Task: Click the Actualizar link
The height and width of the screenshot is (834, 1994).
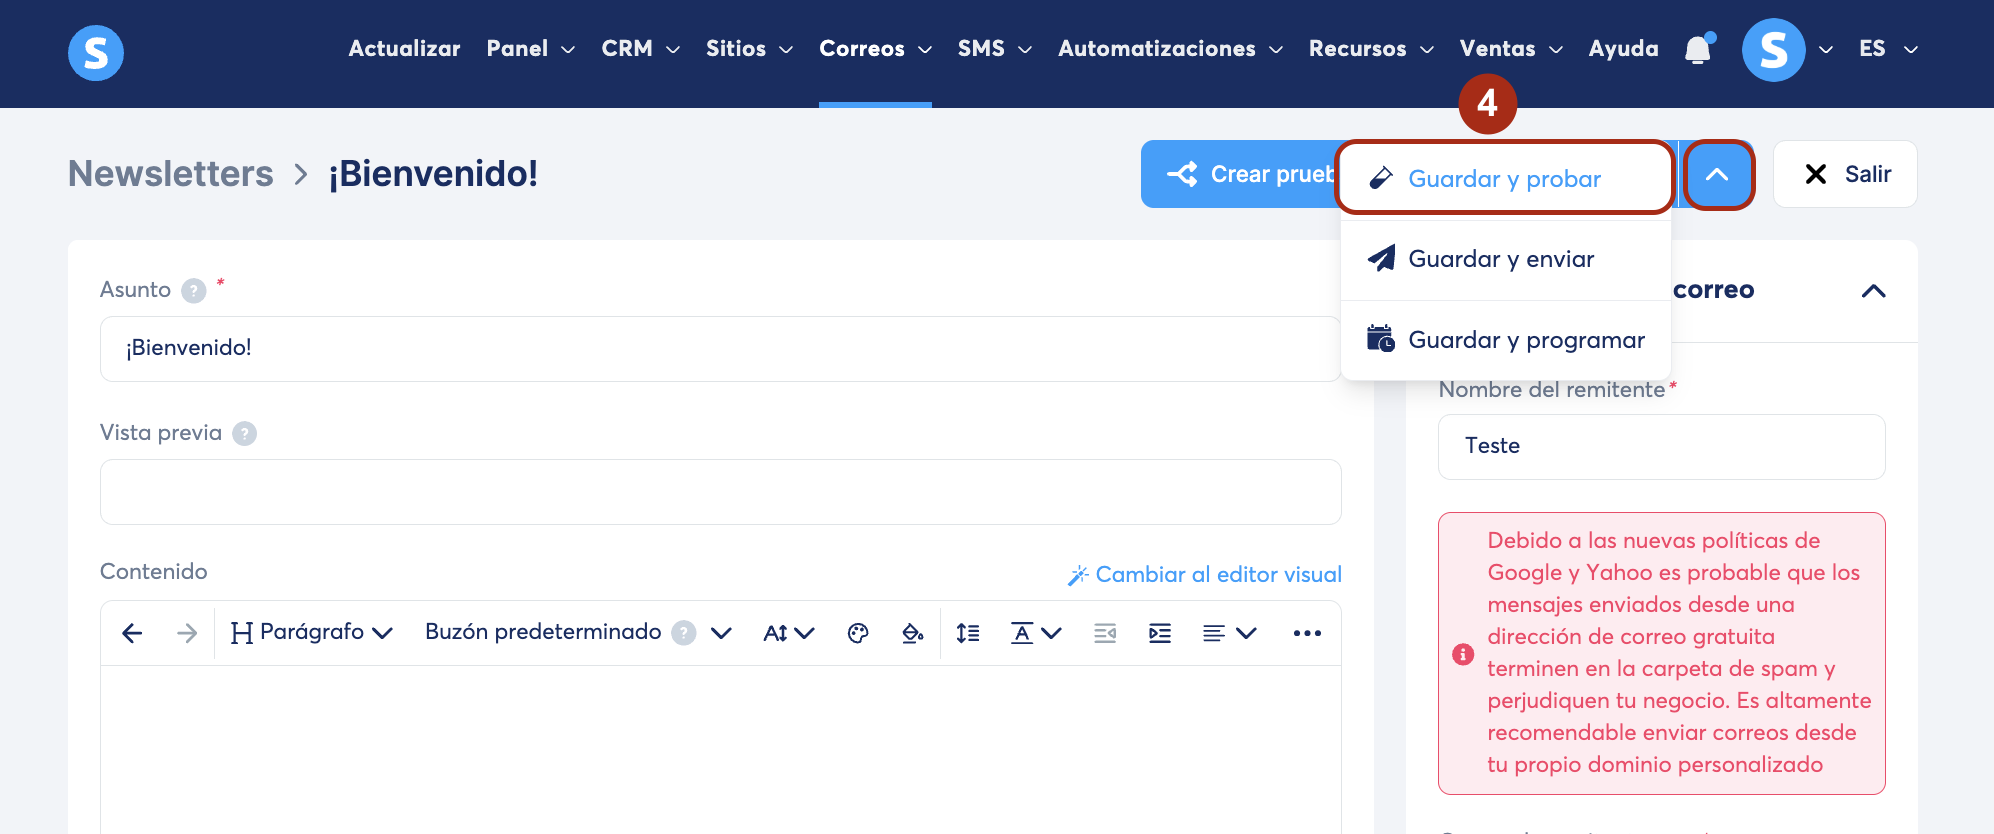Action: point(404,49)
